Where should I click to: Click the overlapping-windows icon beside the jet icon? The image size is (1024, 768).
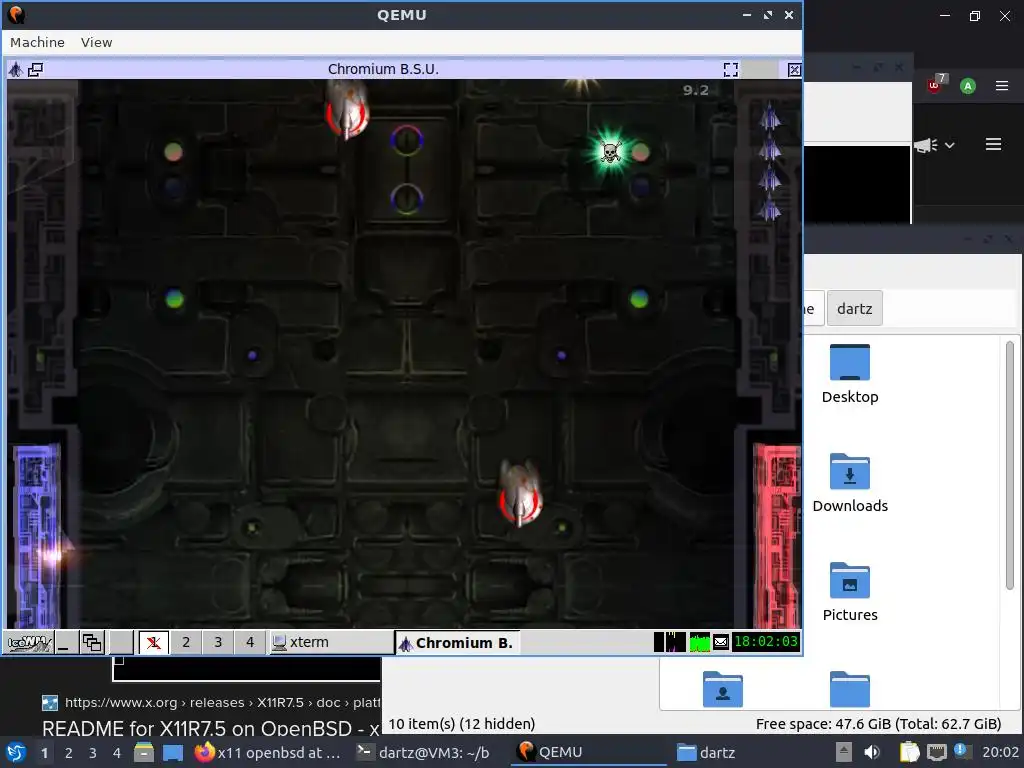(x=35, y=69)
